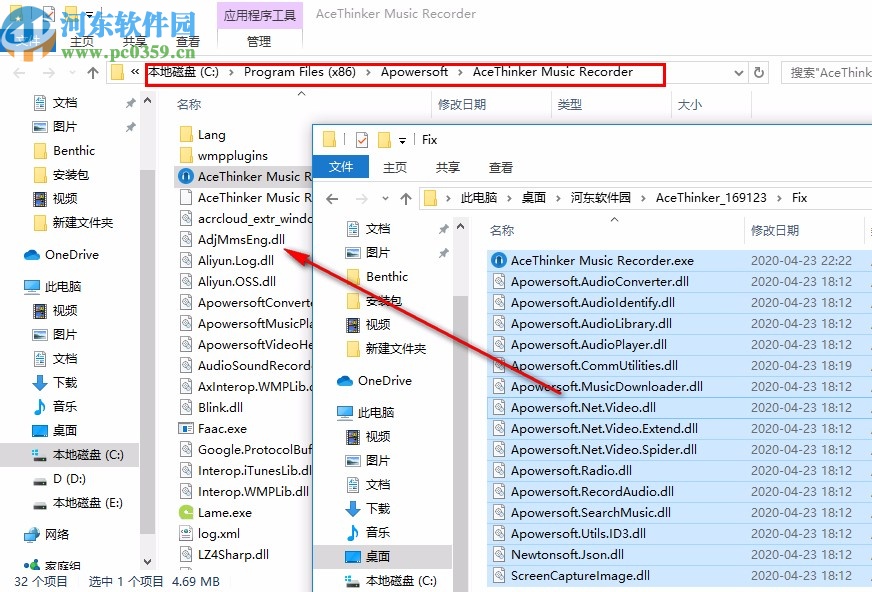
Task: Select Apowersoft.AudioIdentify.dll file
Action: (x=593, y=303)
